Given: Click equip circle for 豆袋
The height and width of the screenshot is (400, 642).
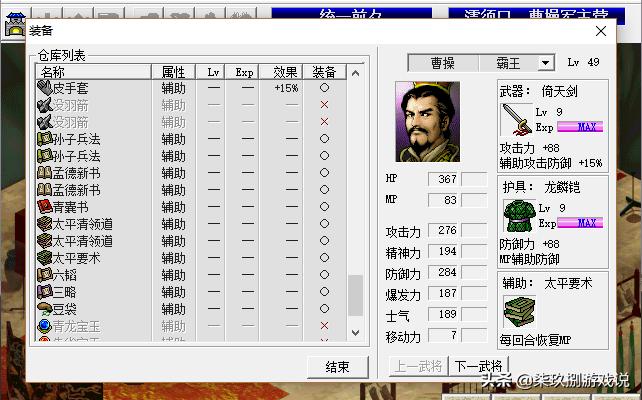Looking at the screenshot, I should click(324, 309).
